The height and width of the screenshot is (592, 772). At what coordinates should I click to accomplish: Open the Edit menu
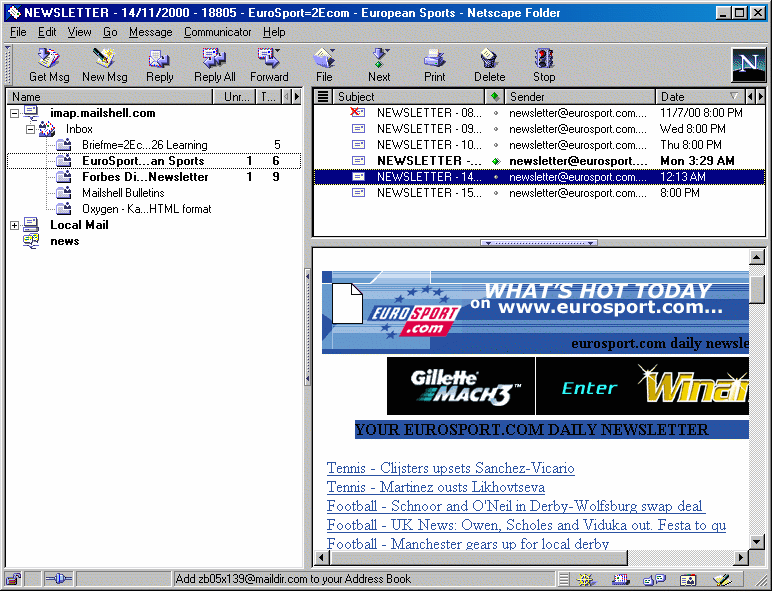[x=47, y=32]
